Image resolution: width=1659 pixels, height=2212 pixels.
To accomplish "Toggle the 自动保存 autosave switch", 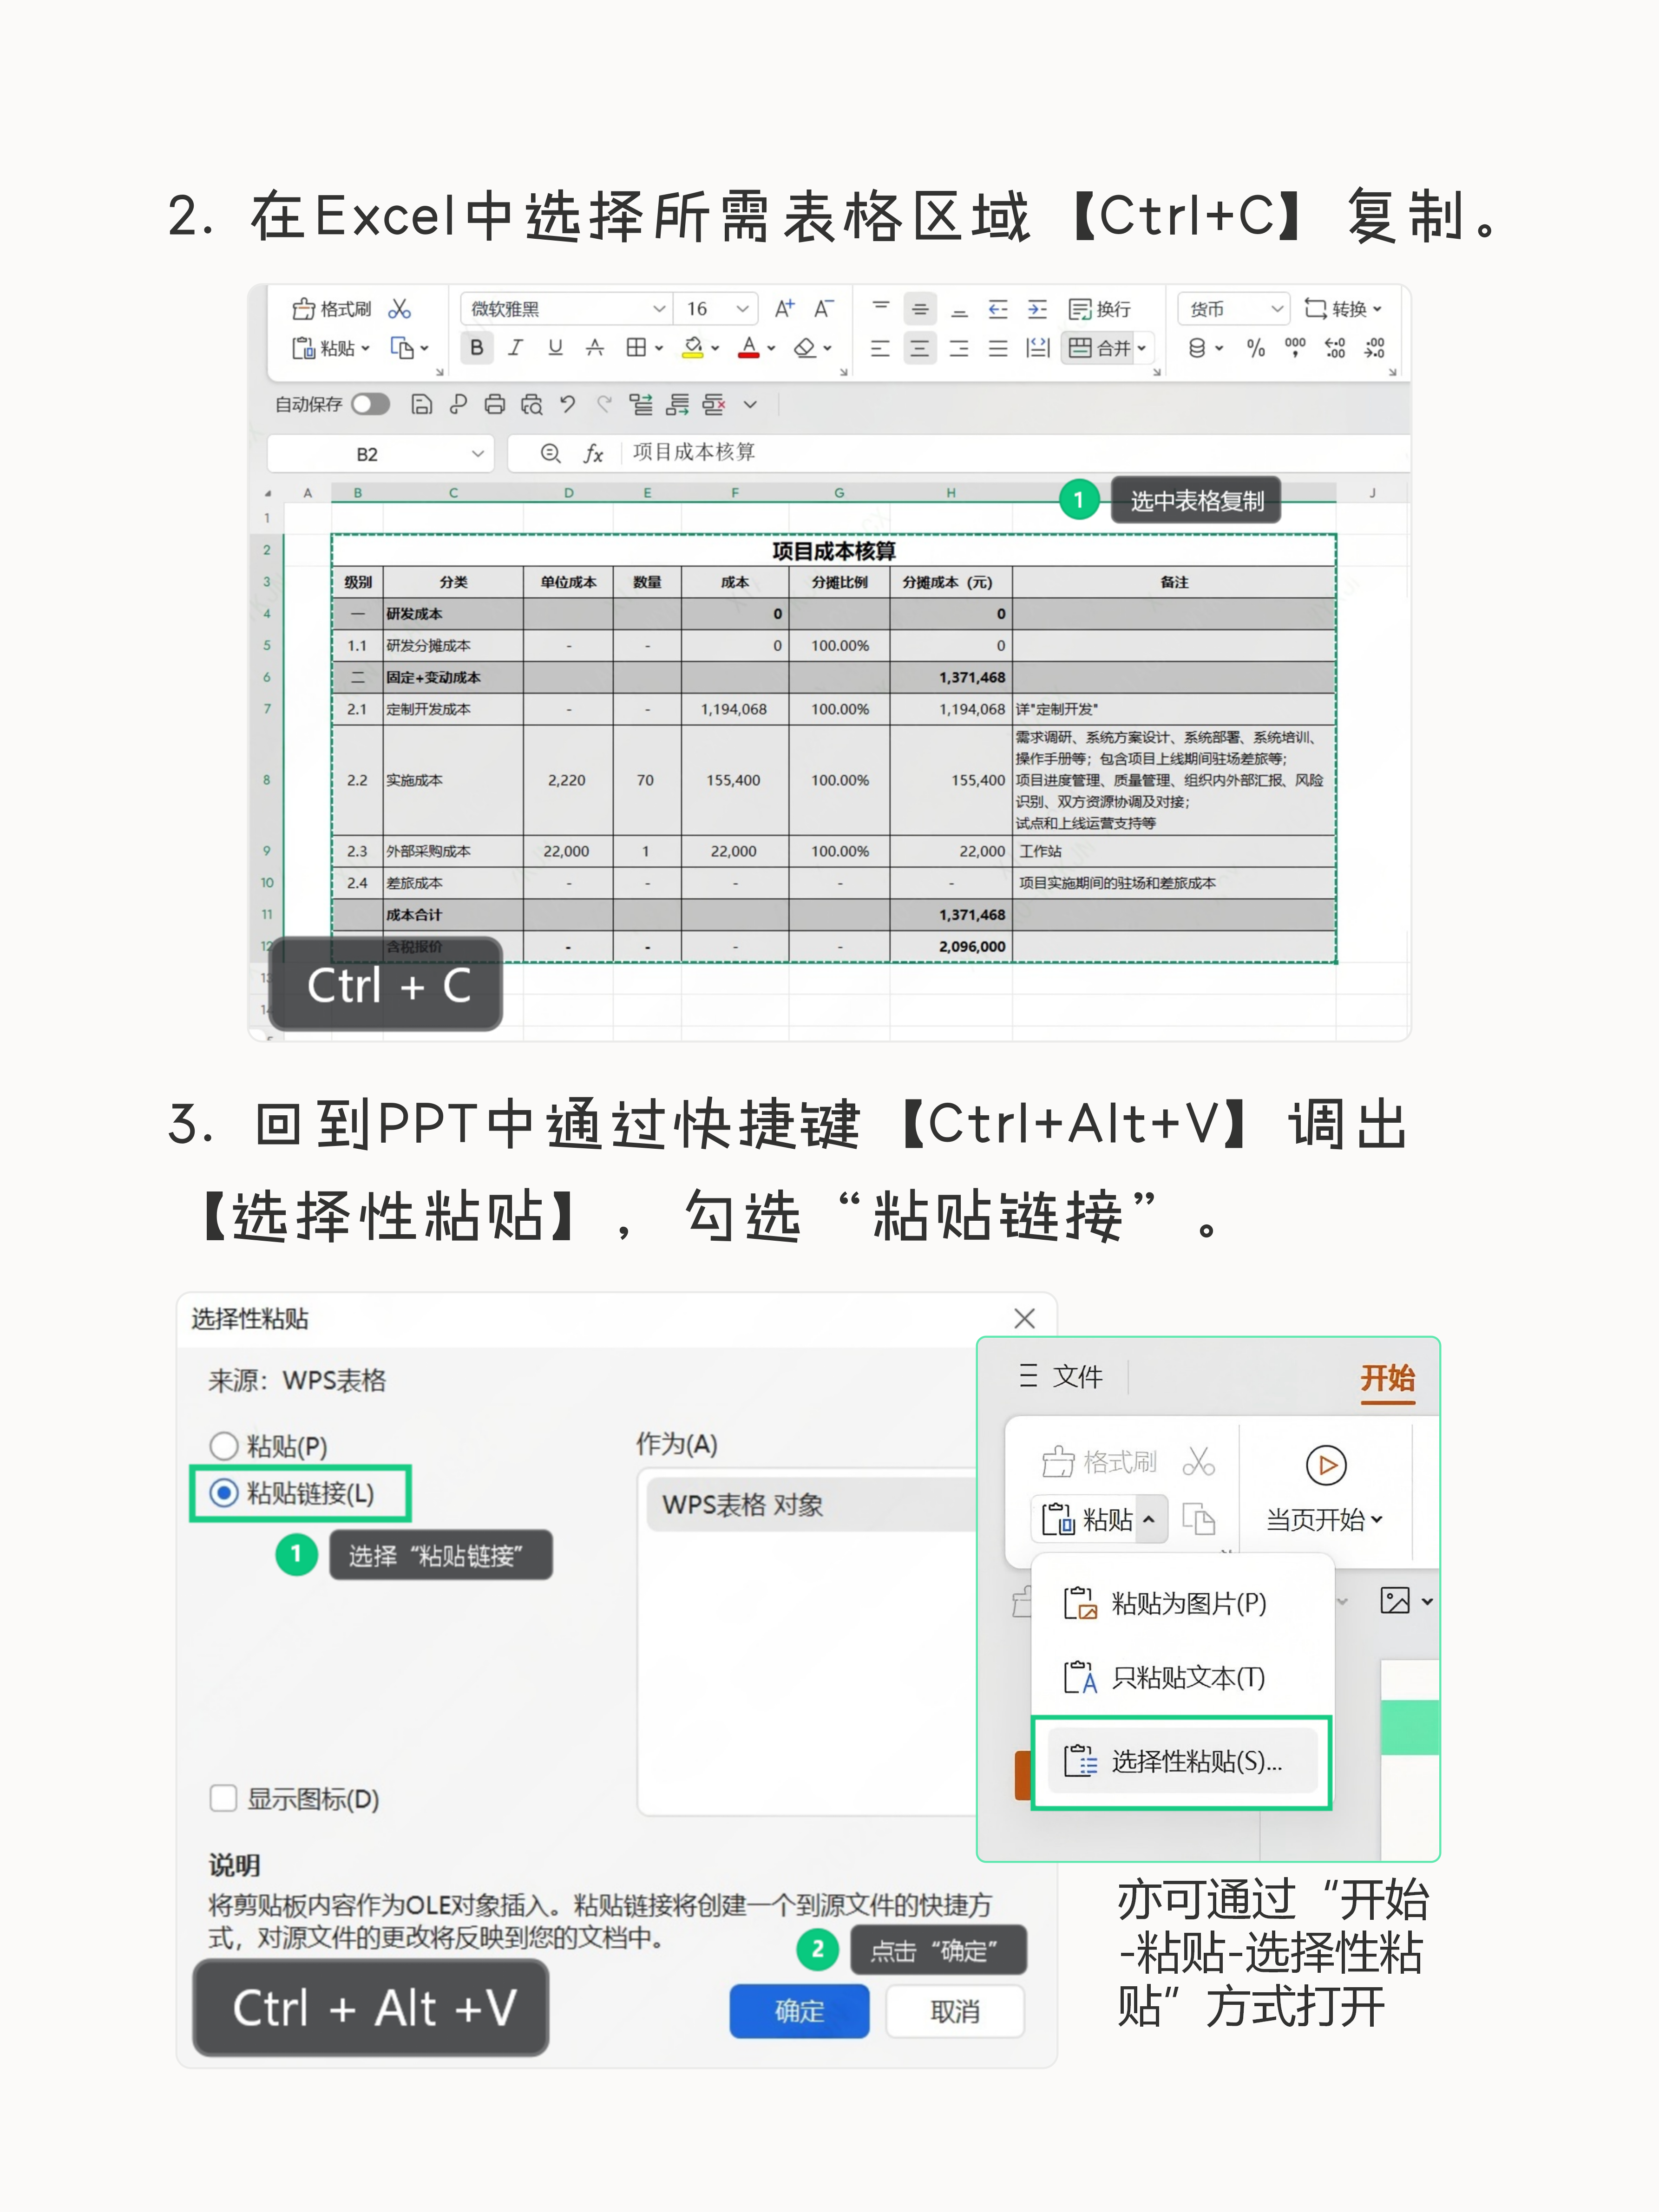I will pos(370,404).
